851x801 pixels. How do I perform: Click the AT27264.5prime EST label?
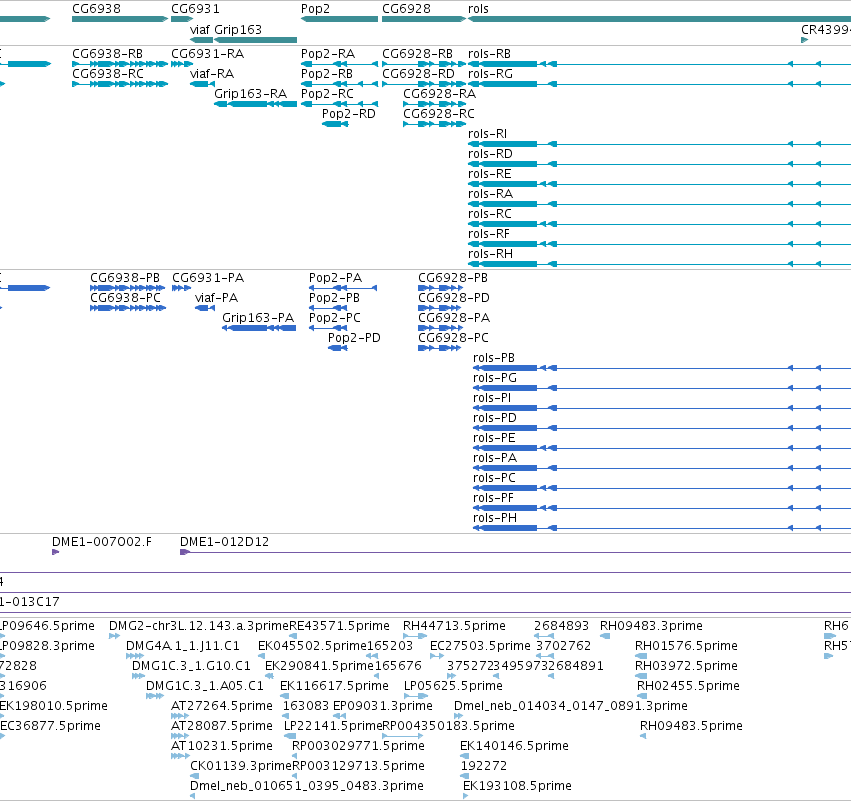coord(222,707)
